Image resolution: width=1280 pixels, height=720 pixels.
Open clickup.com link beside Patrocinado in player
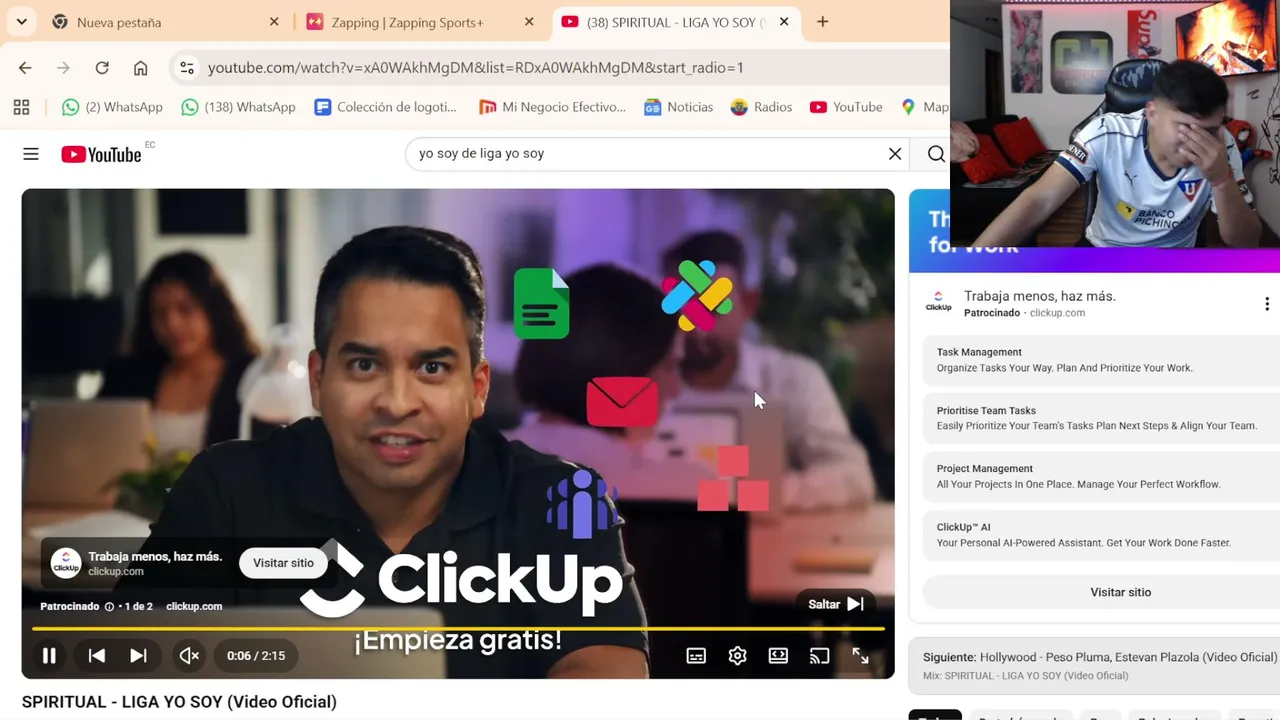coord(194,606)
